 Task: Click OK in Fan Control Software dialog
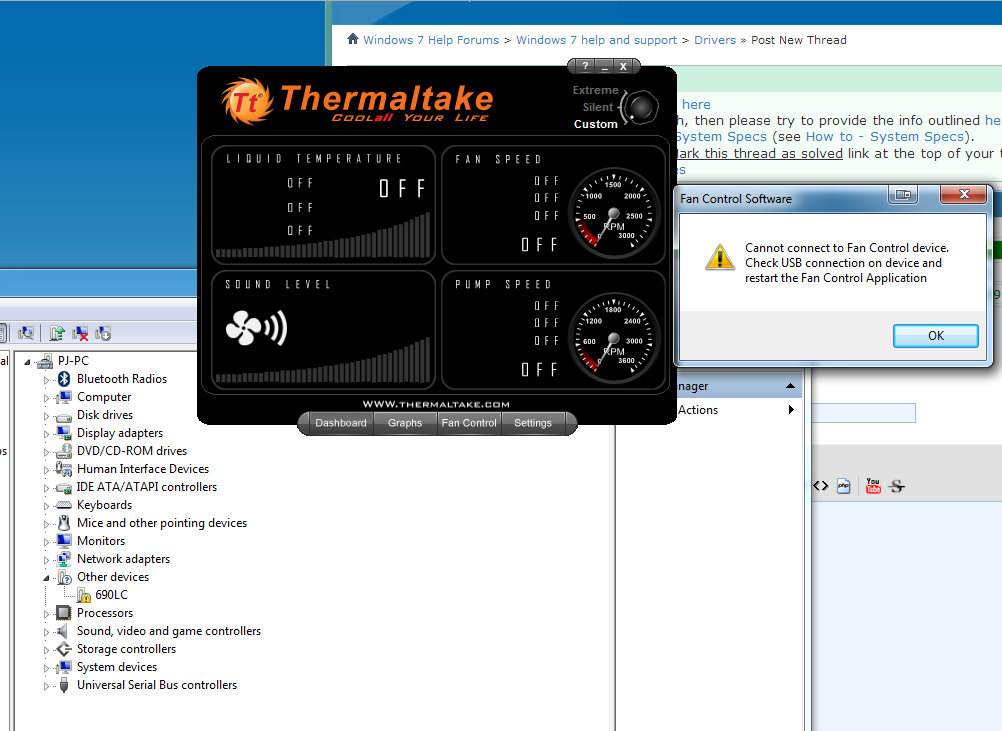(936, 335)
